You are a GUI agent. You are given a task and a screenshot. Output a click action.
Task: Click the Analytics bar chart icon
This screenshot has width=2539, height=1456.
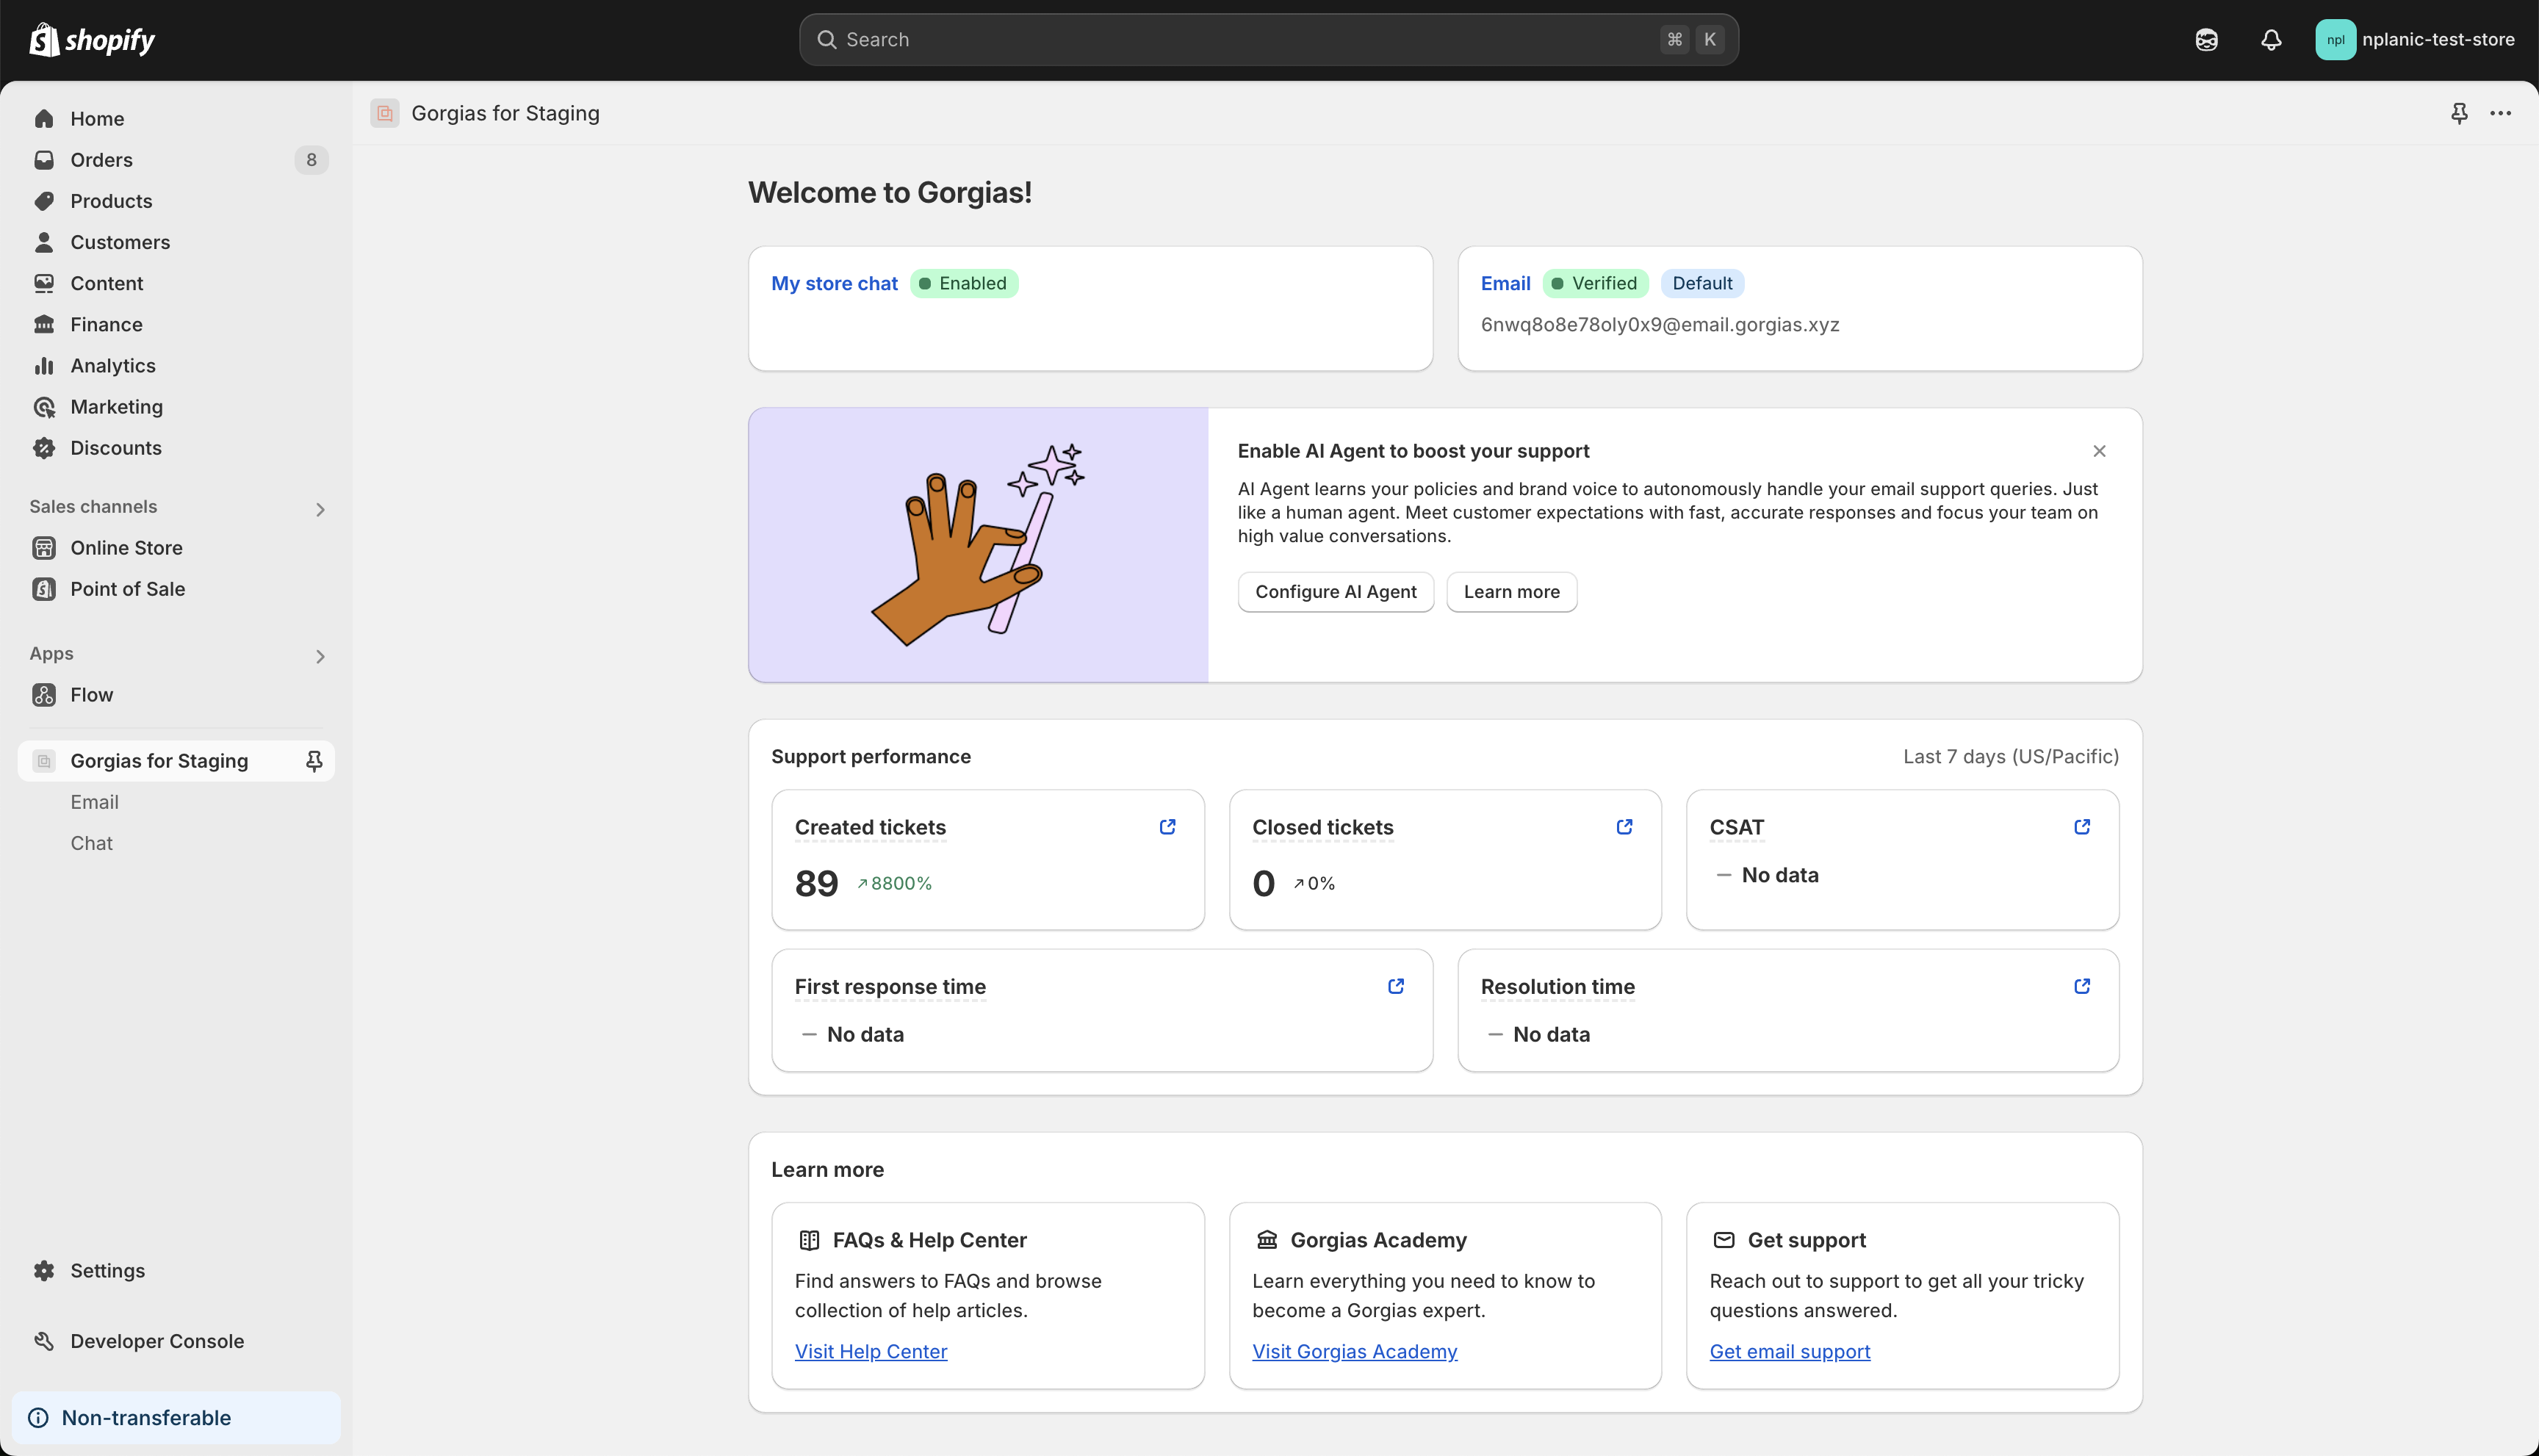(x=44, y=366)
